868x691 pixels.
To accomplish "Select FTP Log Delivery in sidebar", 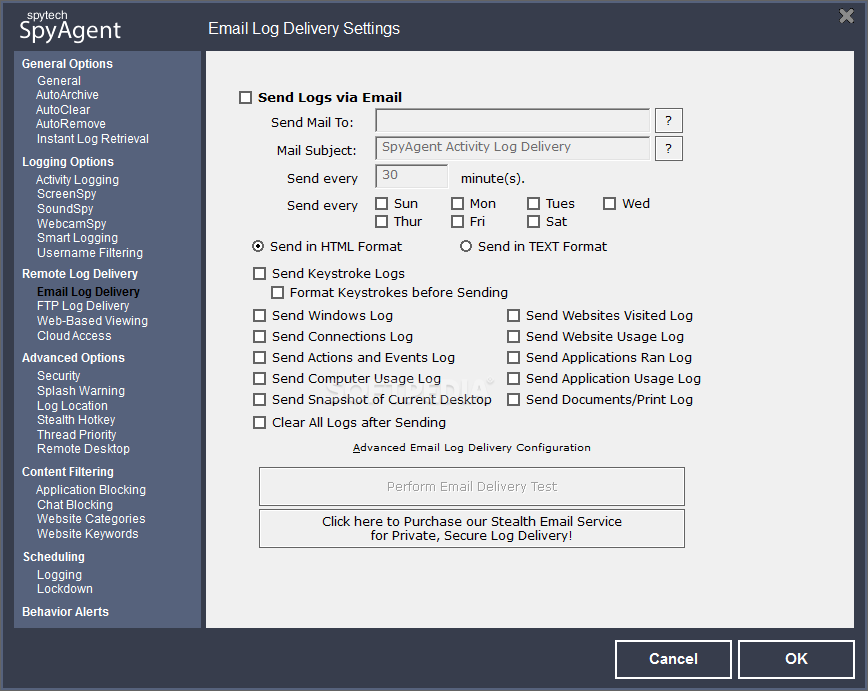I will click(82, 306).
